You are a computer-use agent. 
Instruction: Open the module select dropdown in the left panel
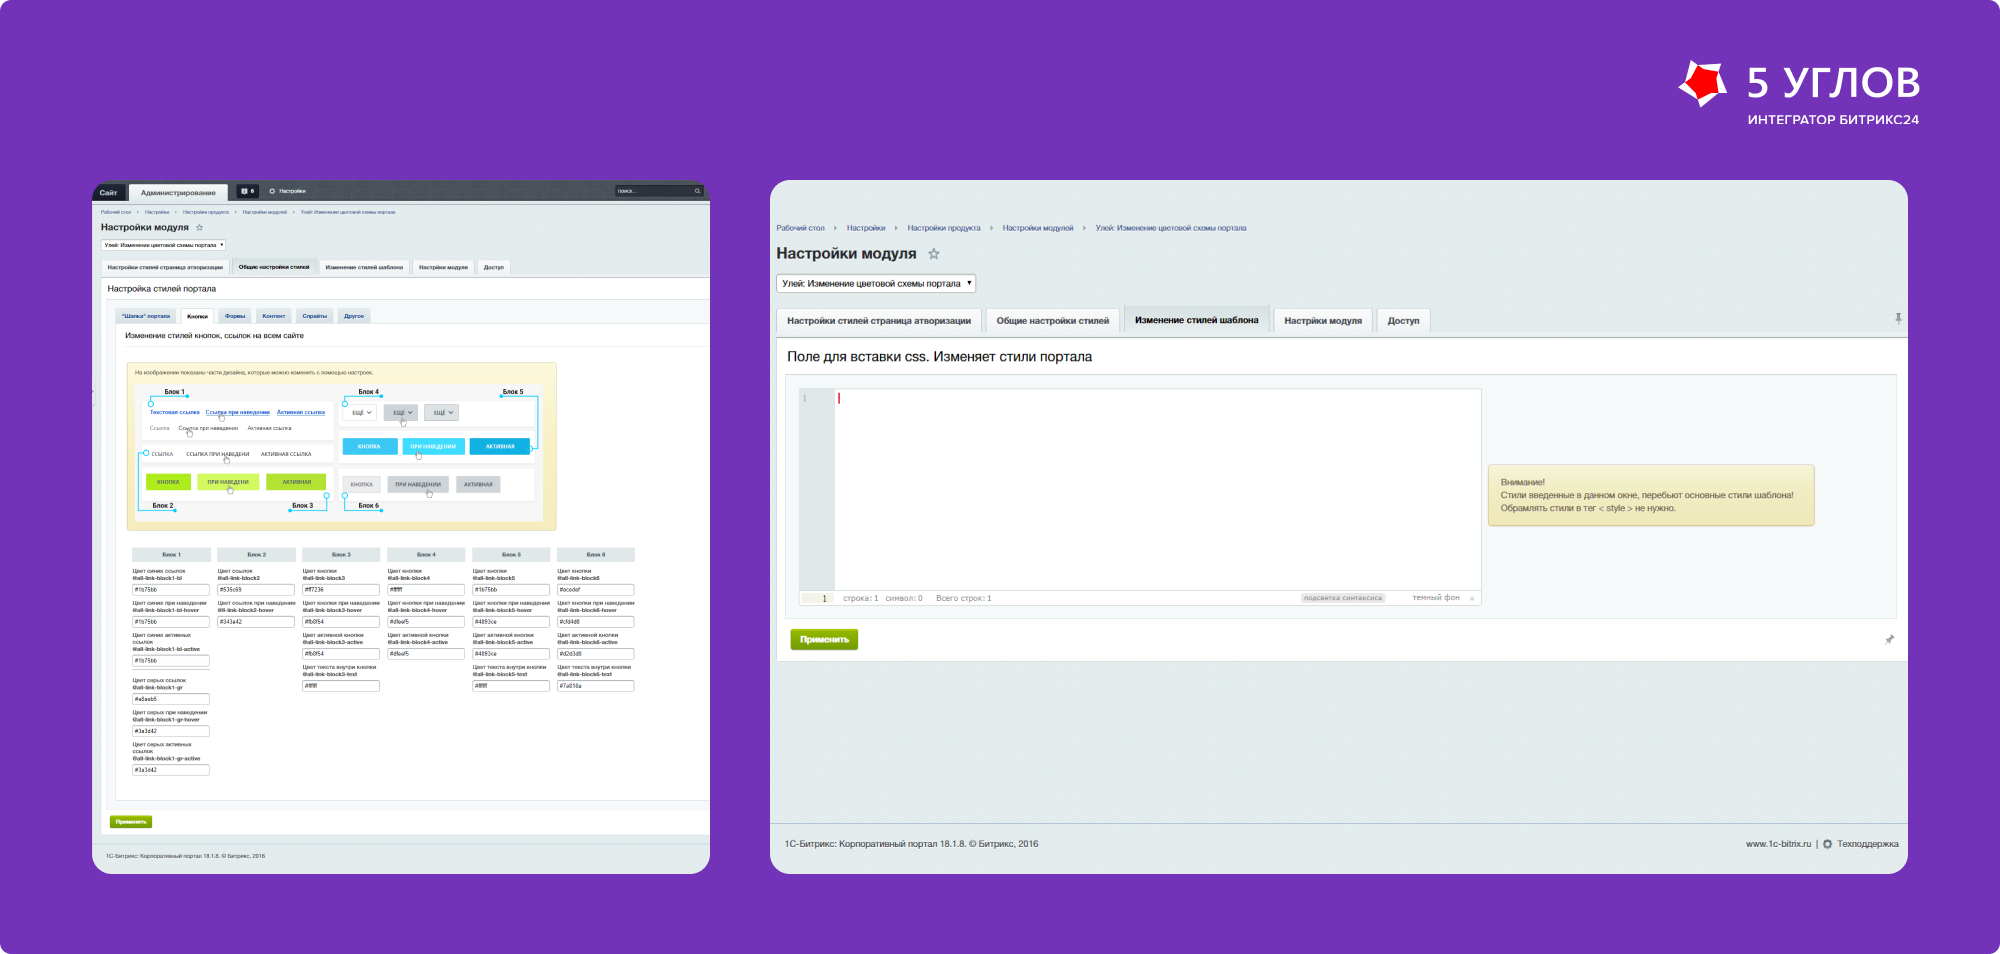(x=163, y=245)
